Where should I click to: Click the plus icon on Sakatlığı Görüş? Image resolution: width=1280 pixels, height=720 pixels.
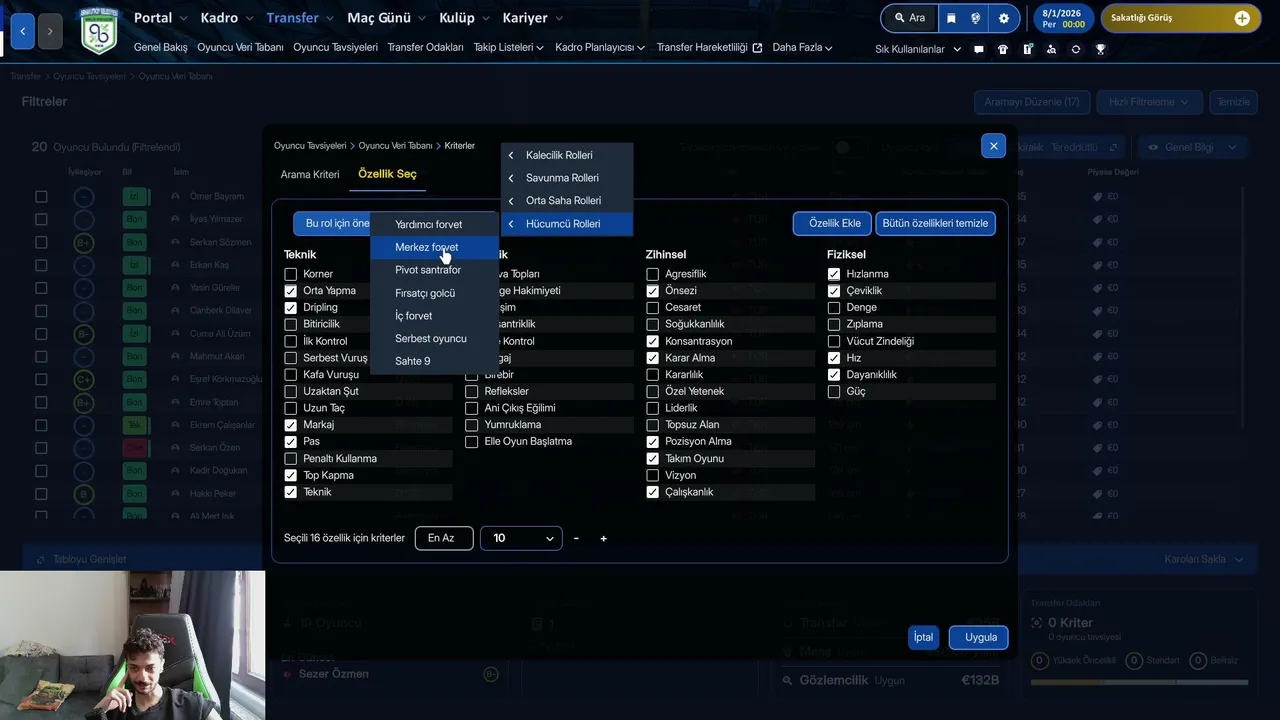[1242, 18]
